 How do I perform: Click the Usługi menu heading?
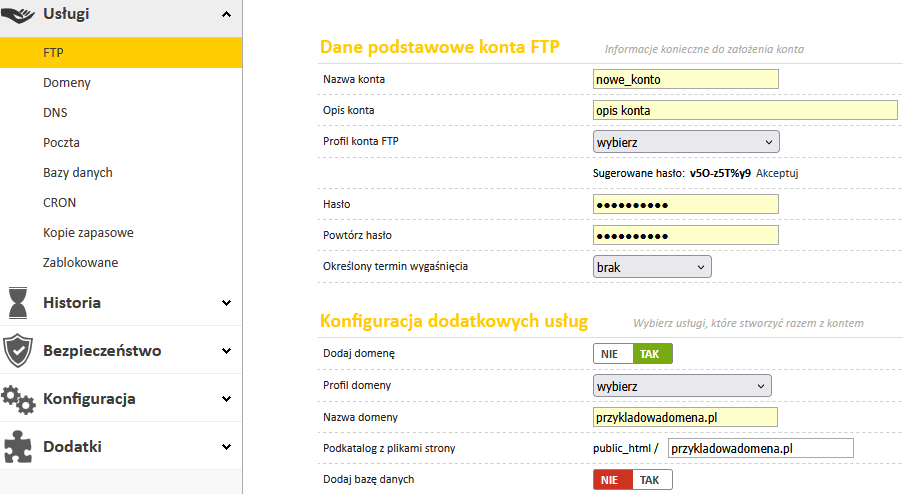[66, 14]
